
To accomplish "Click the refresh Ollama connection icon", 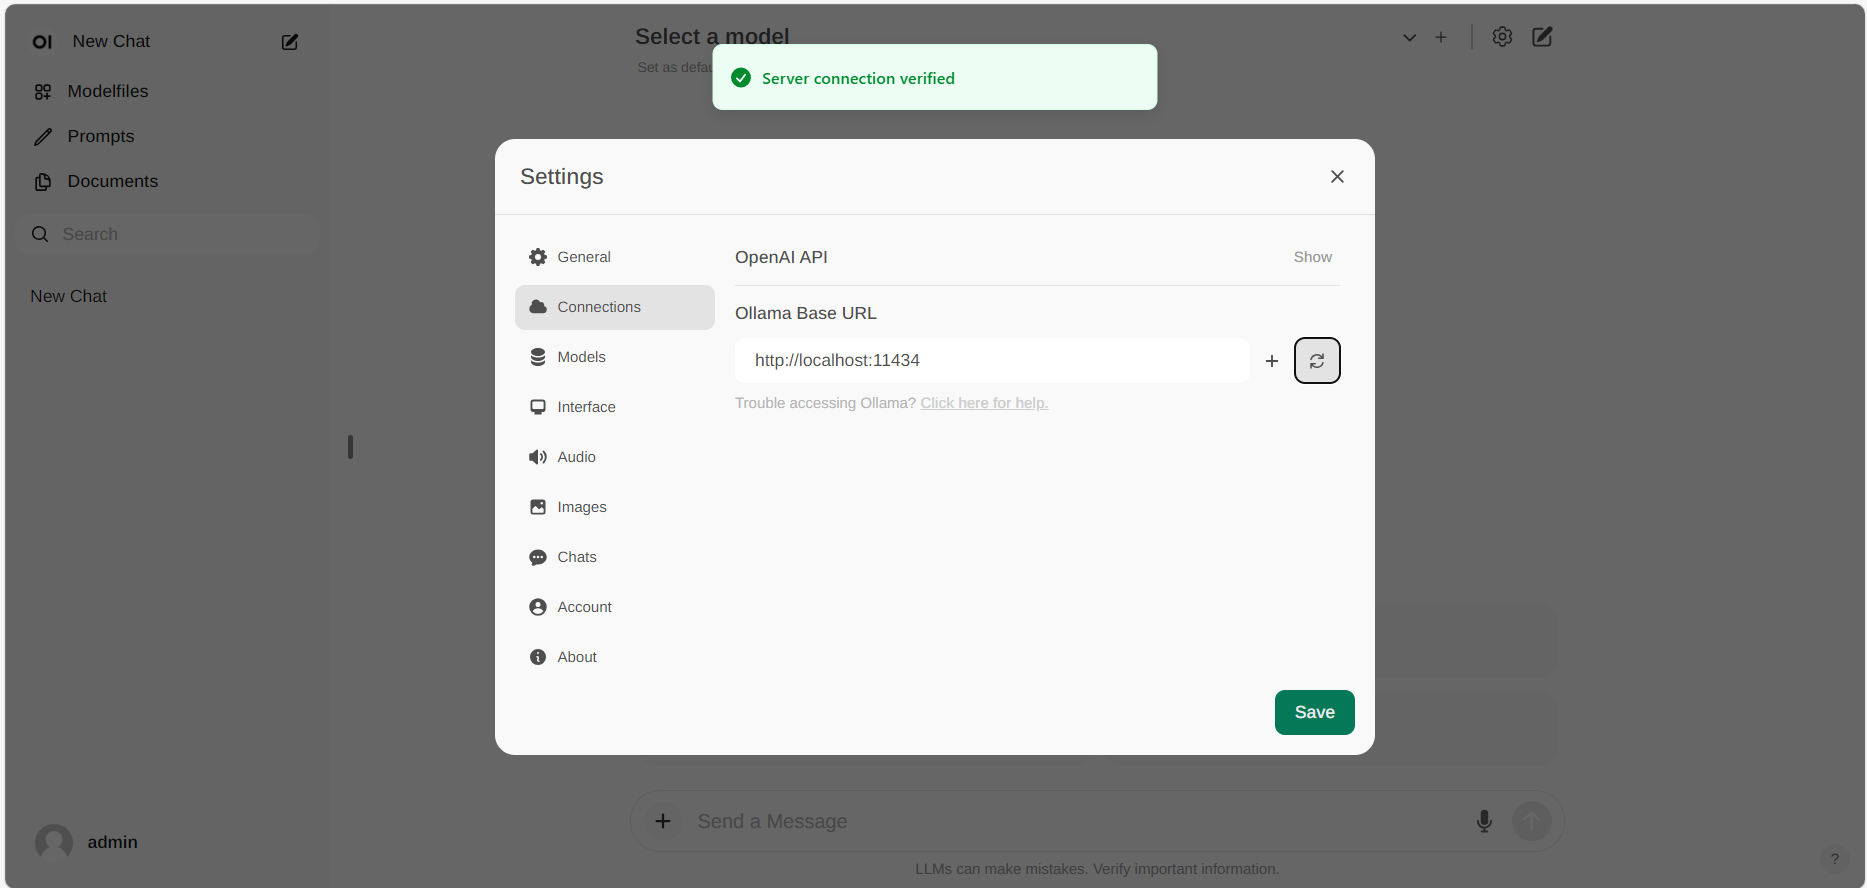I will pos(1316,361).
